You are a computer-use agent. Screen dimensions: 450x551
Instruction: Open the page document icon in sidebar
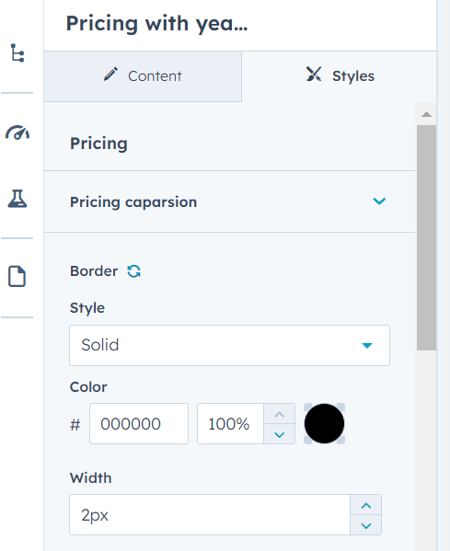pyautogui.click(x=17, y=277)
